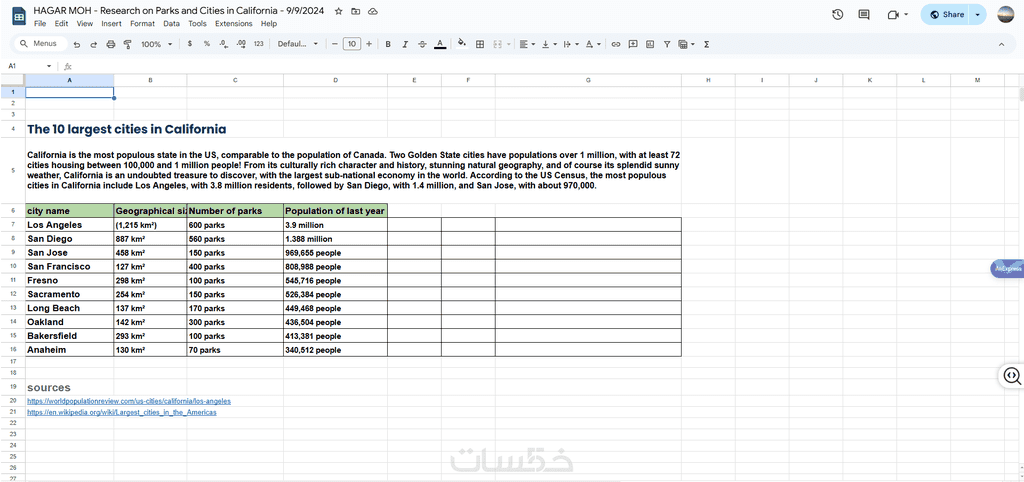Select the Los Angeles cell
The height and width of the screenshot is (482, 1024).
[x=70, y=225]
